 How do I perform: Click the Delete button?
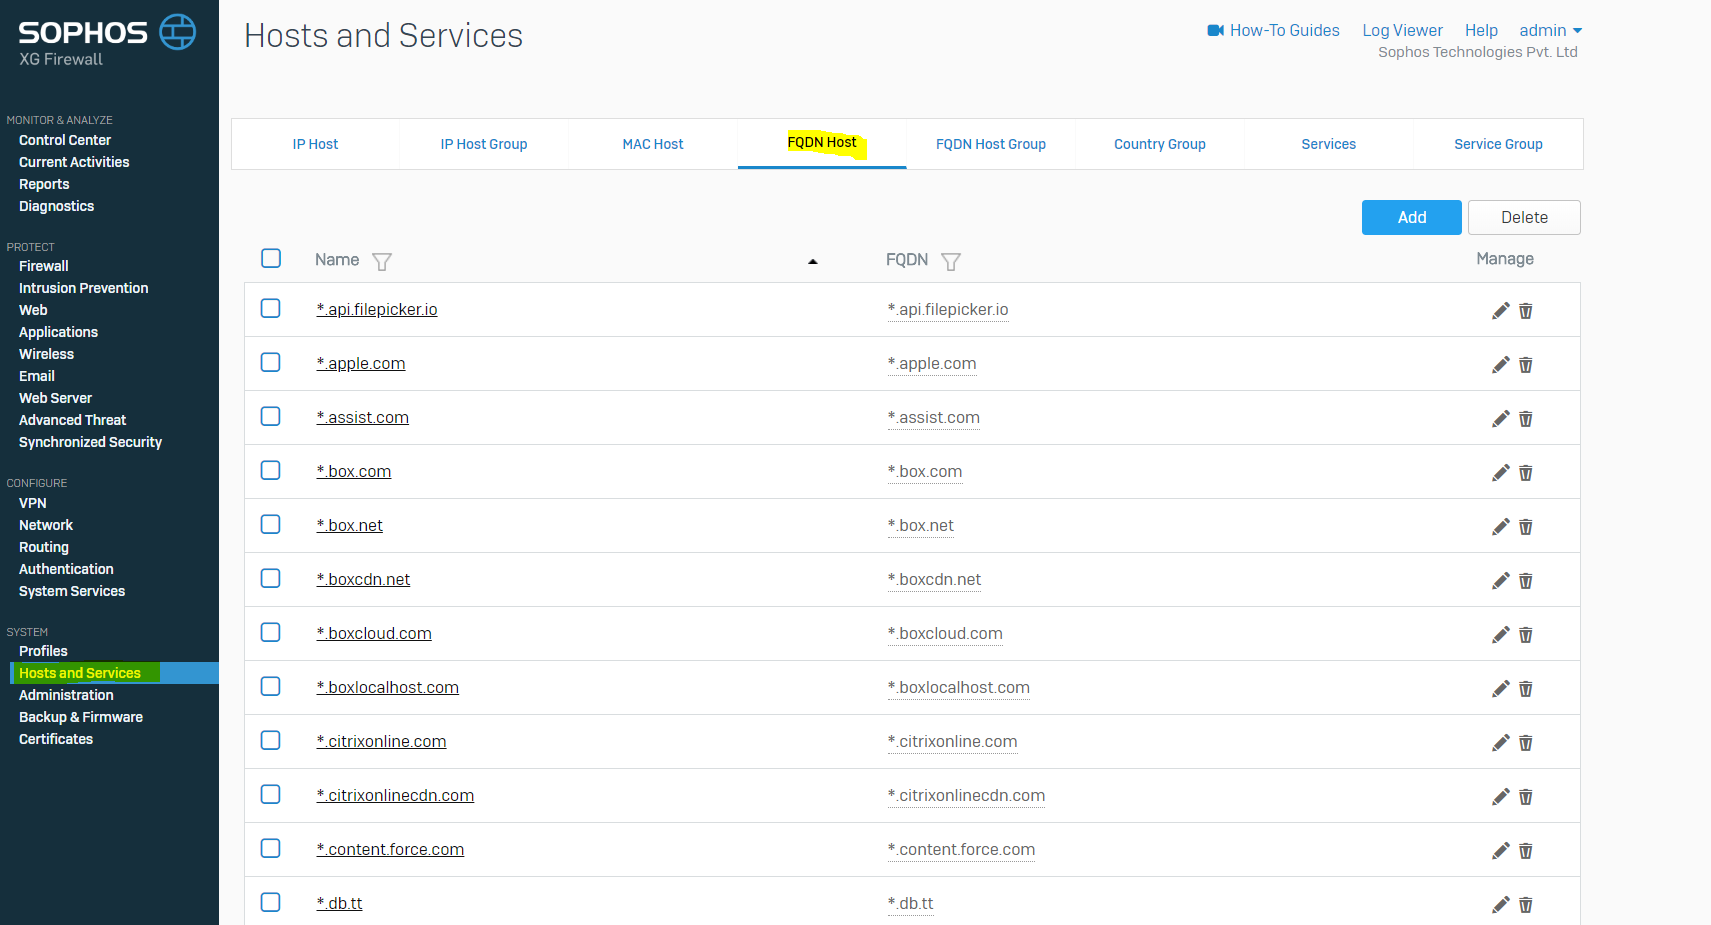coord(1524,217)
